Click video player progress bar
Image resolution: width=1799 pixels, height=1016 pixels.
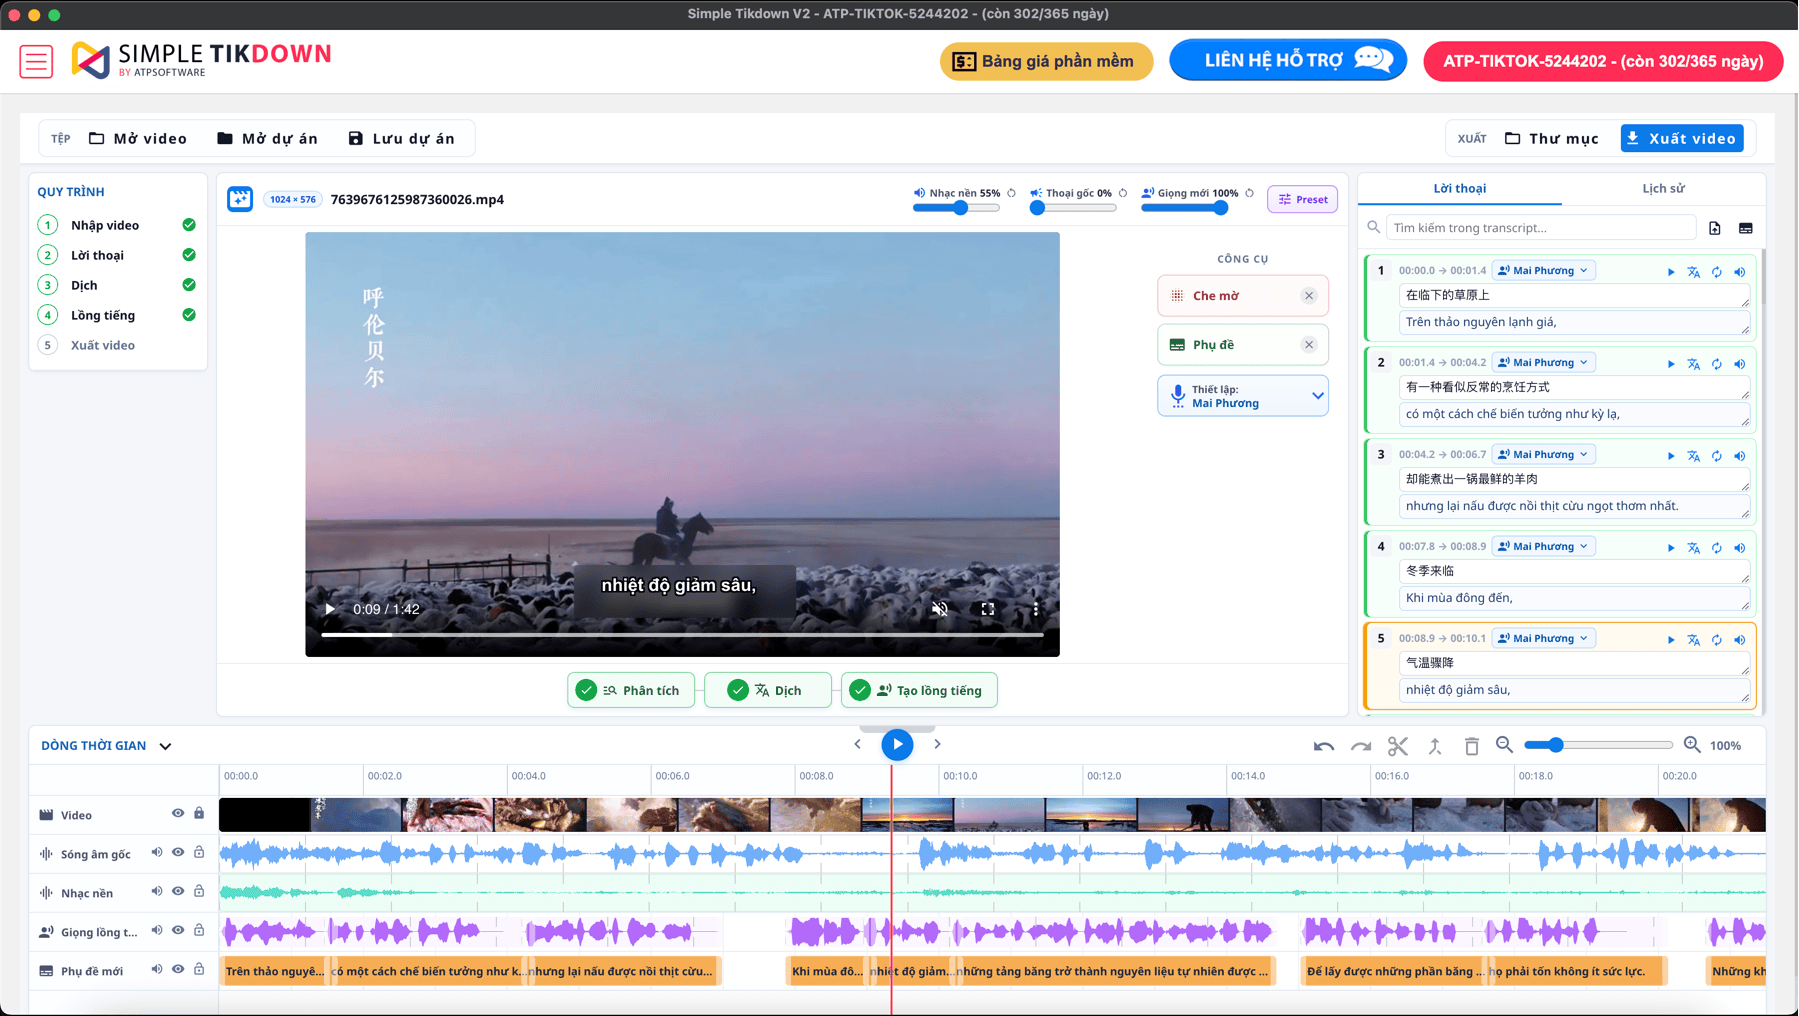pos(682,634)
